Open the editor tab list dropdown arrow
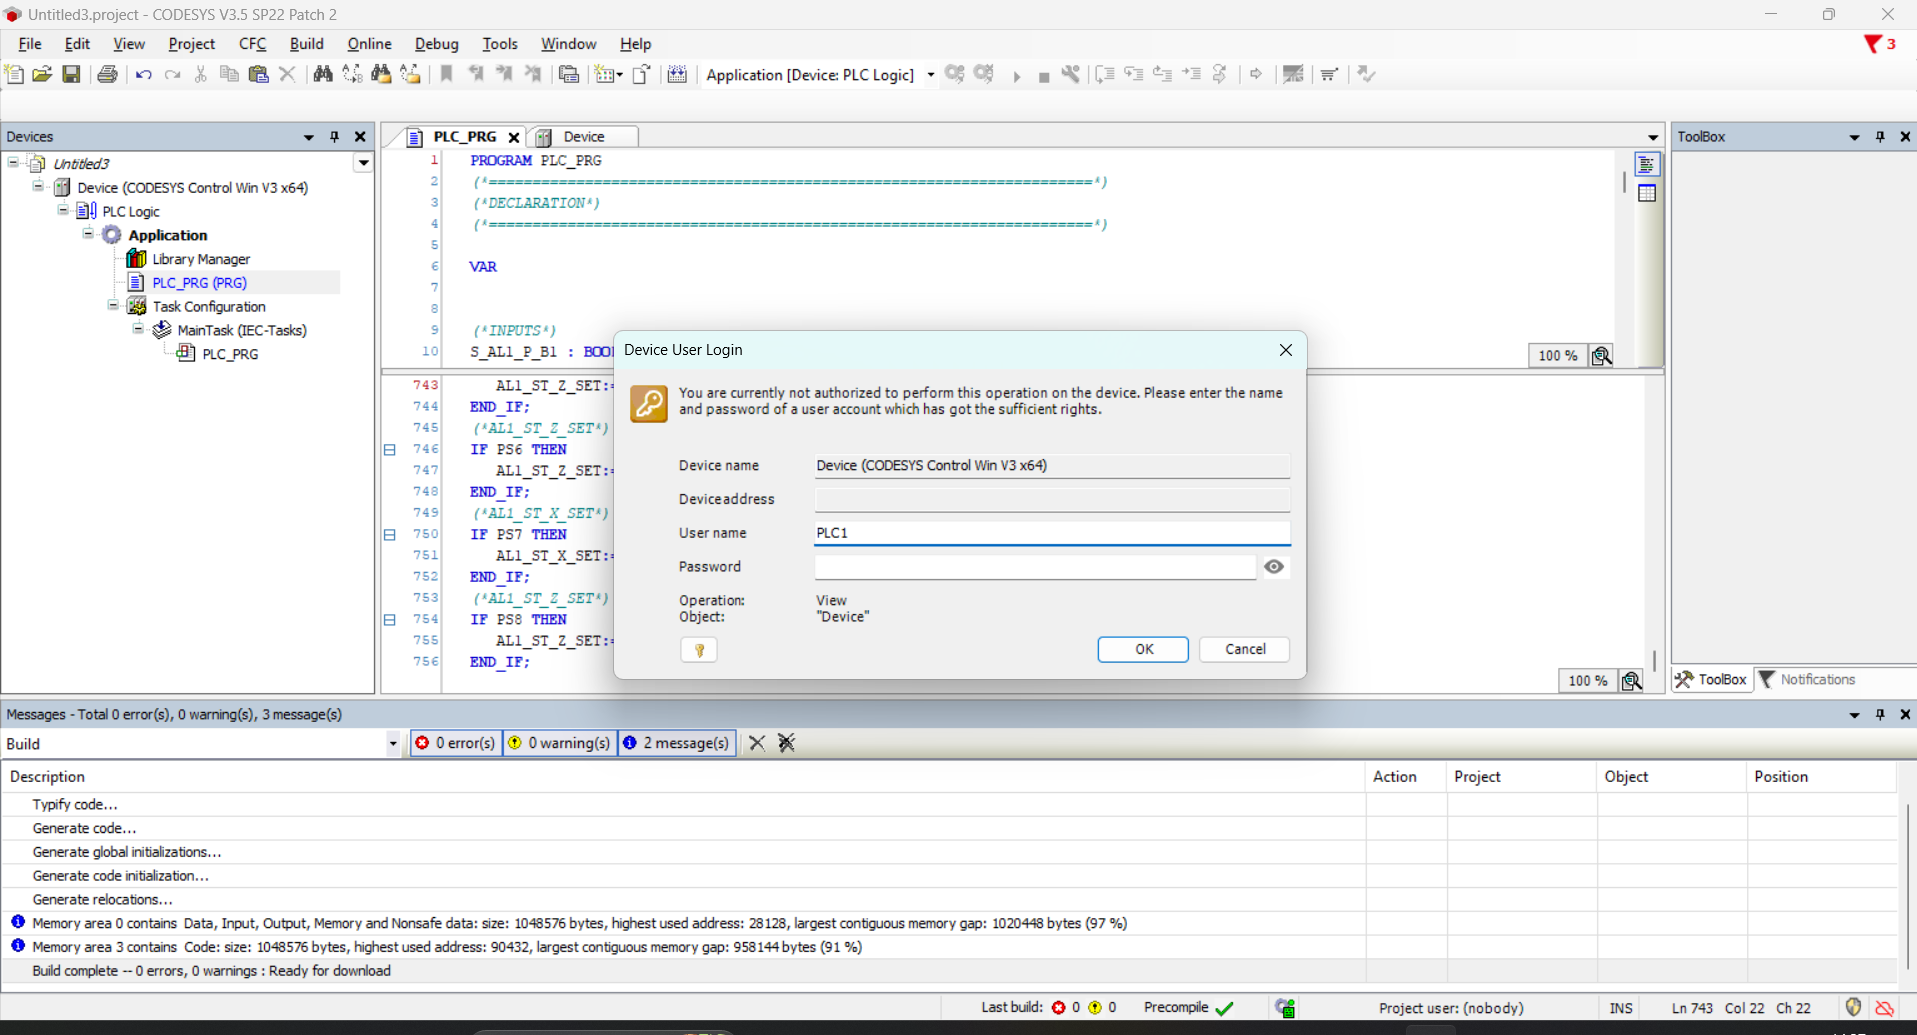This screenshot has height=1035, width=1917. pyautogui.click(x=1652, y=137)
